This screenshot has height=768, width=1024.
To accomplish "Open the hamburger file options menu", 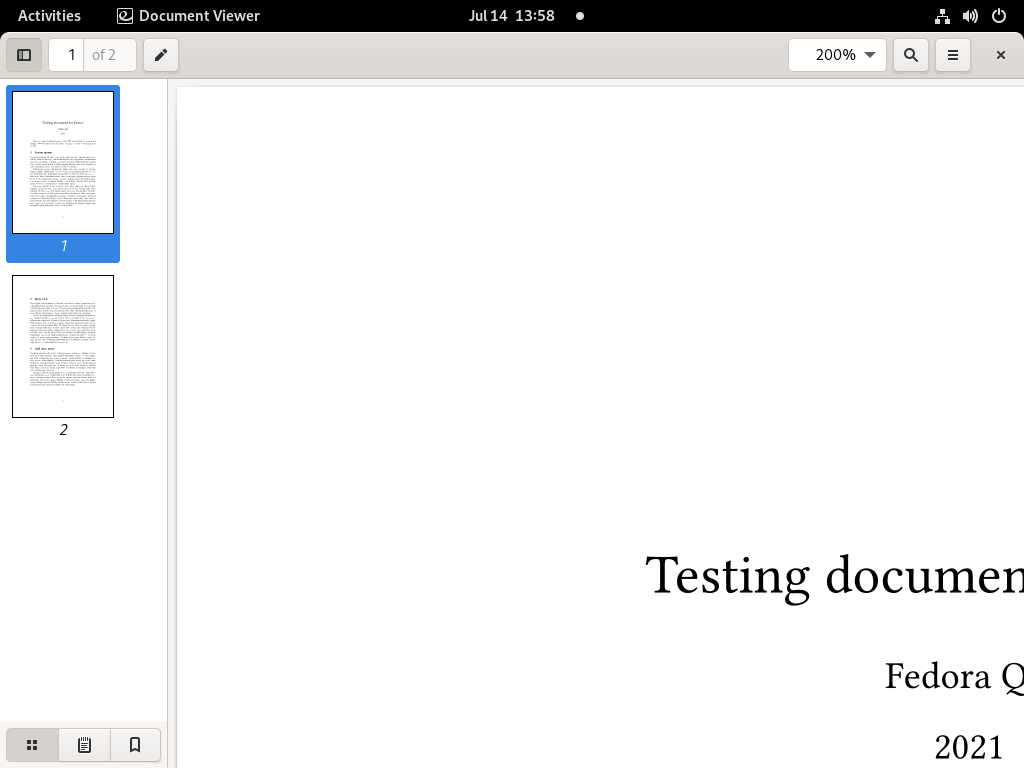I will (x=953, y=55).
